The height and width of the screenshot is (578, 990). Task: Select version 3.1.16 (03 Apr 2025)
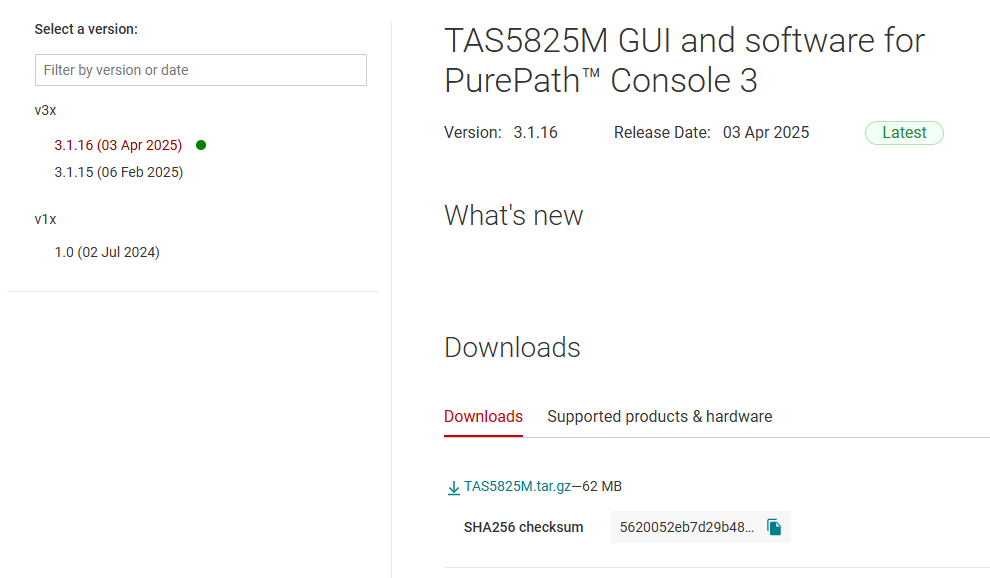click(118, 145)
